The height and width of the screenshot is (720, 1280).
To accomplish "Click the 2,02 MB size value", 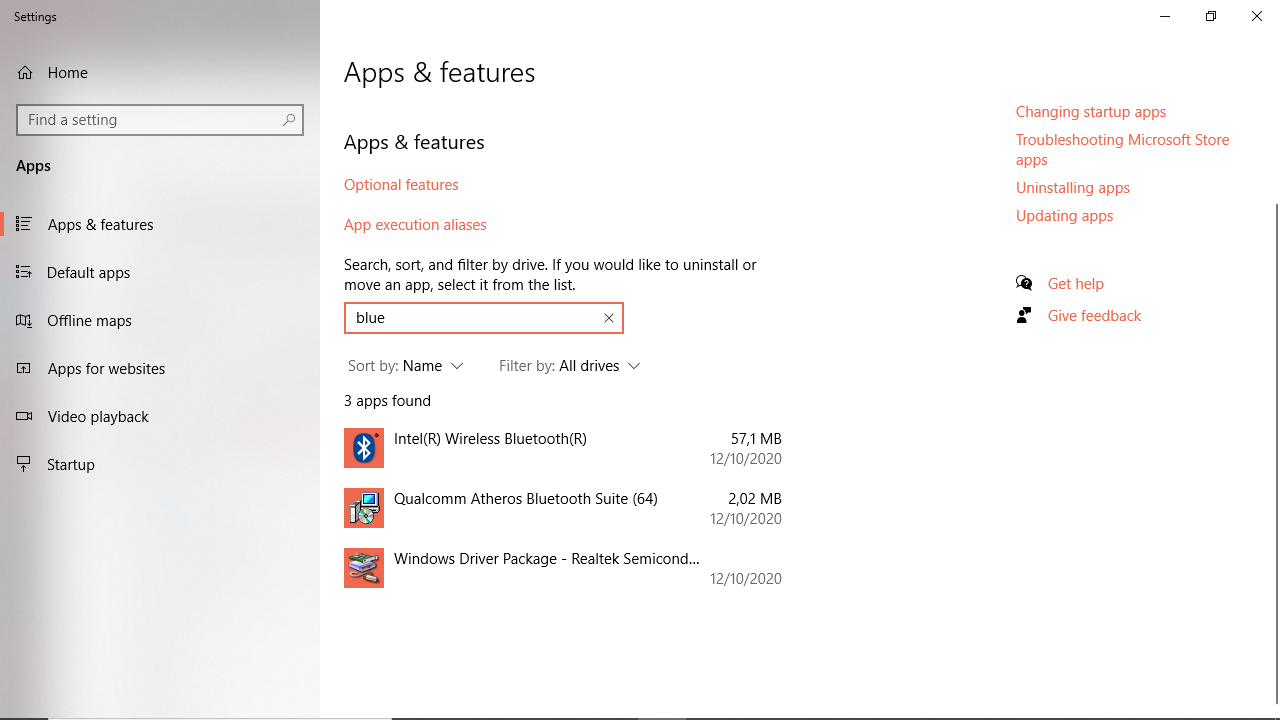I will tap(755, 498).
